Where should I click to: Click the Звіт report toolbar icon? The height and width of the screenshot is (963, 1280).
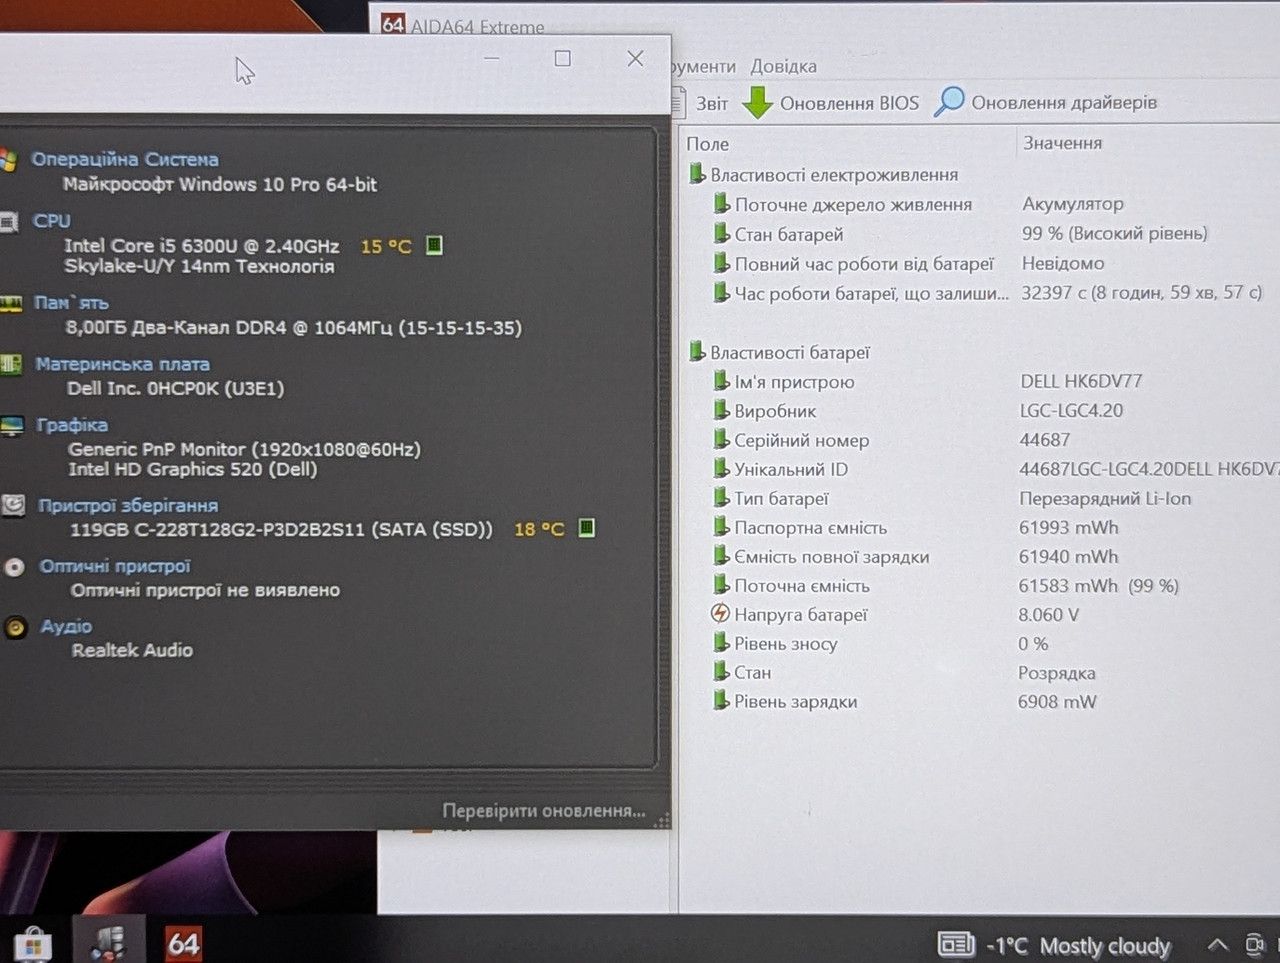679,102
